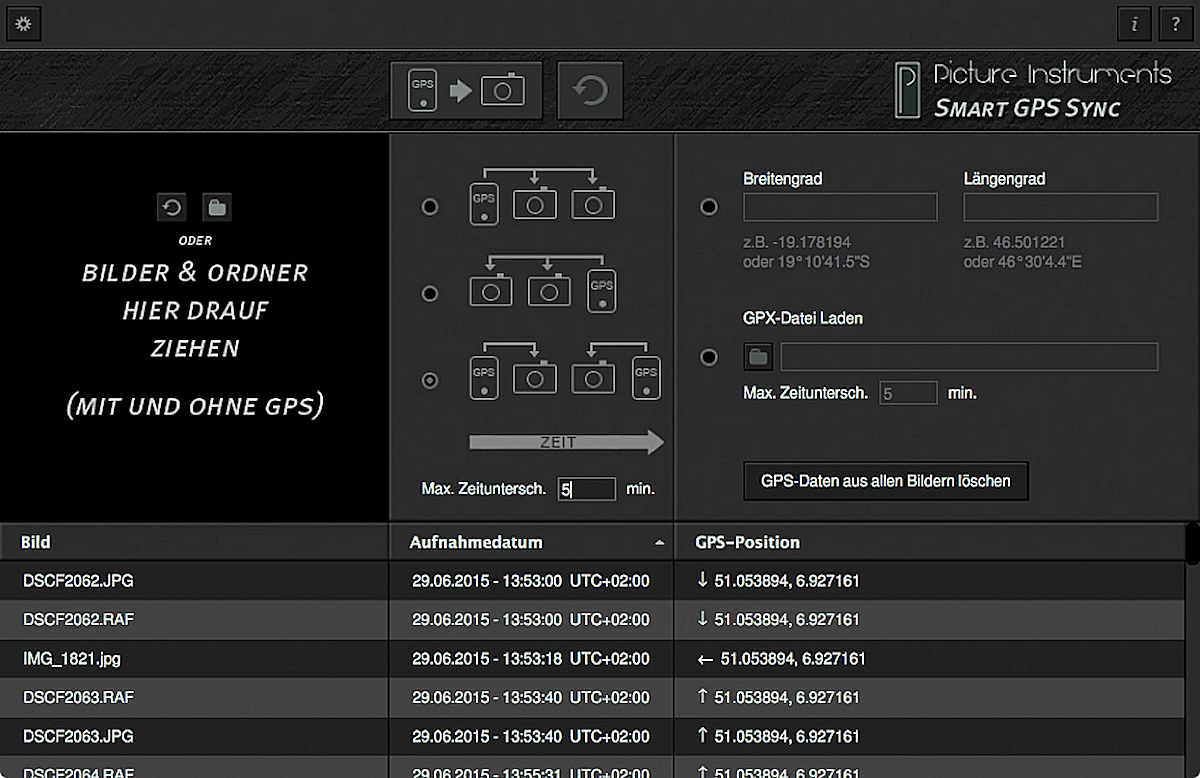Click the info 'i' icon
The width and height of the screenshot is (1200, 778).
coord(1133,25)
